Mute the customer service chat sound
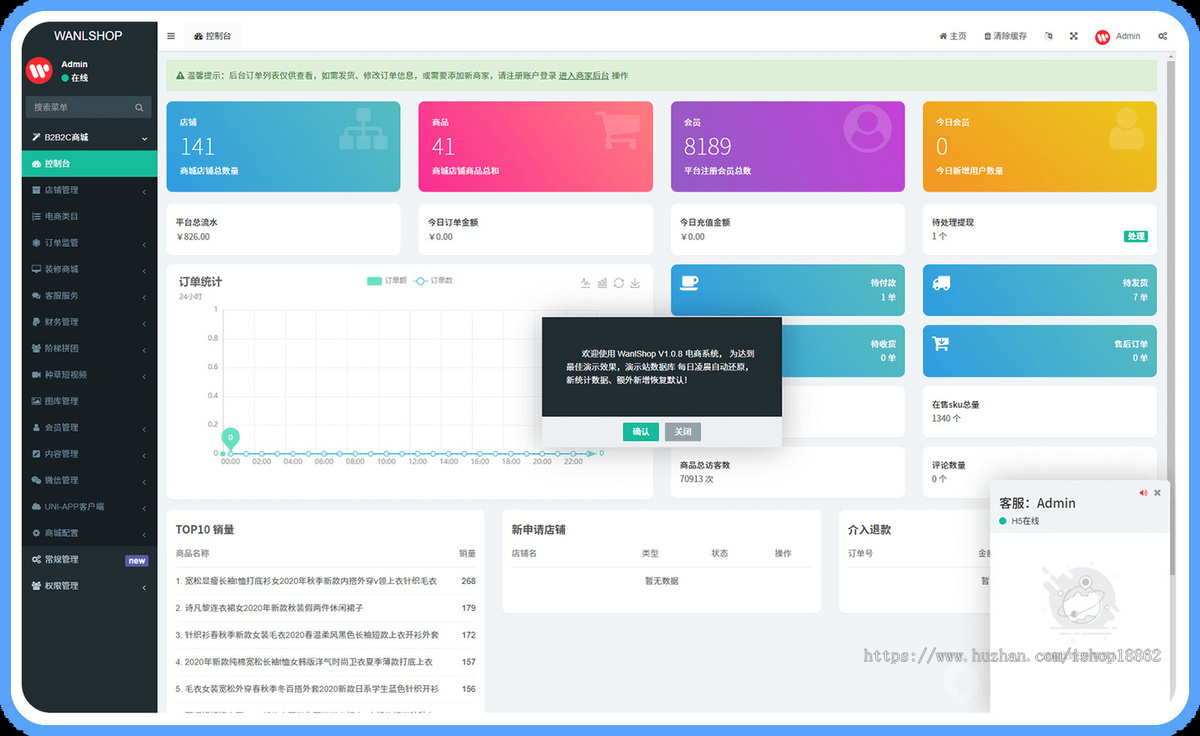This screenshot has width=1200, height=736. (1143, 493)
